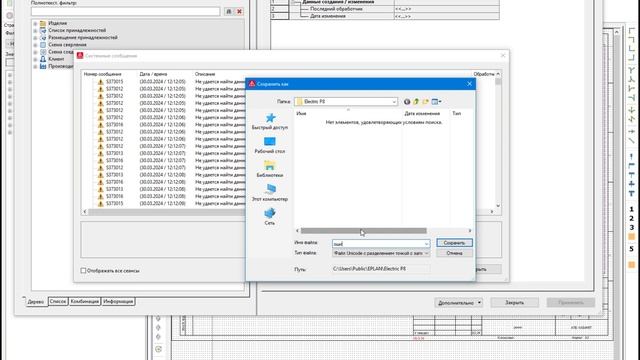Click the red X clear filter icon

240,11
